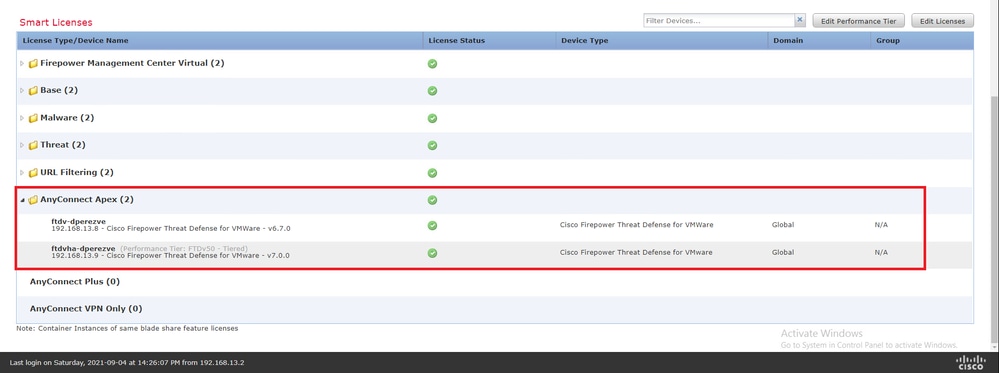Click green status icon for ftdv-dperezve
The width and height of the screenshot is (999, 373).
[x=432, y=225]
